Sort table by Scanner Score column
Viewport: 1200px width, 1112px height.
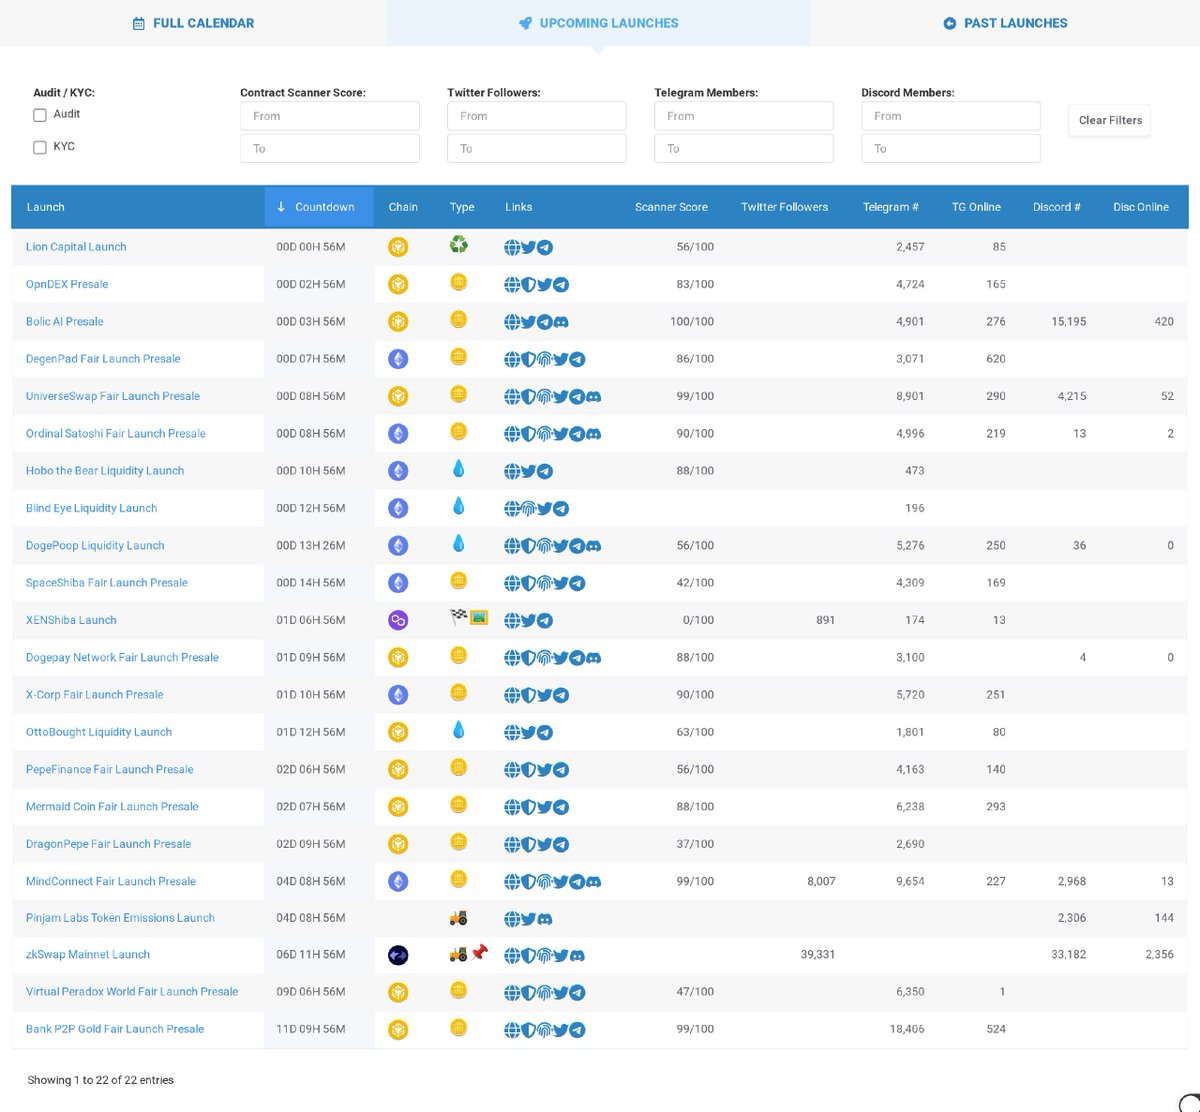click(671, 207)
